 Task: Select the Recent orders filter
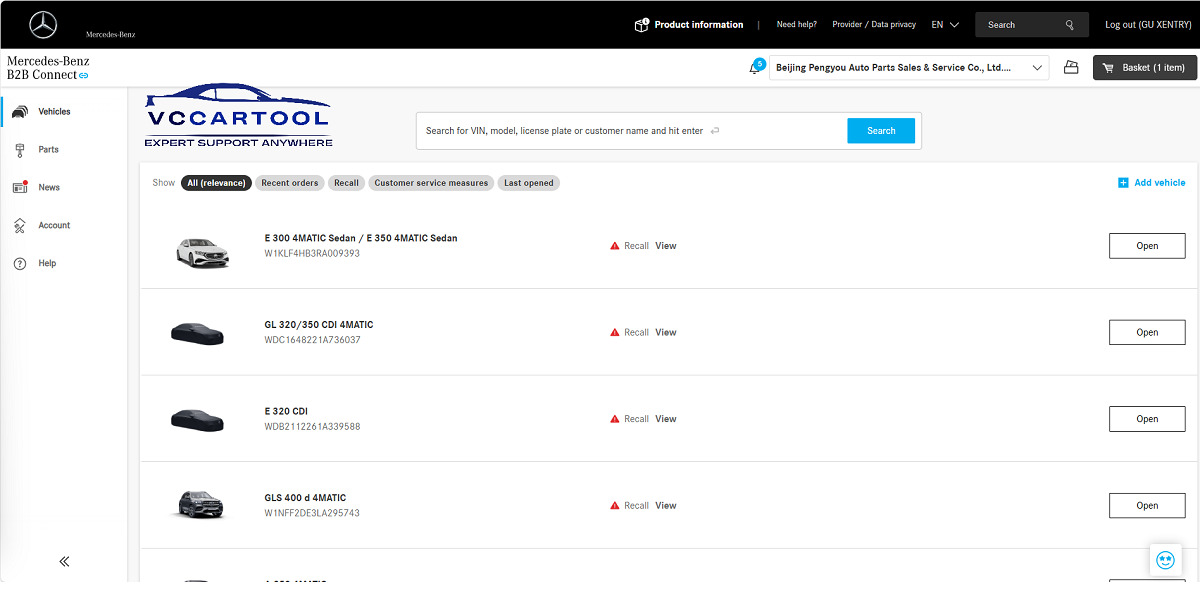(x=289, y=183)
